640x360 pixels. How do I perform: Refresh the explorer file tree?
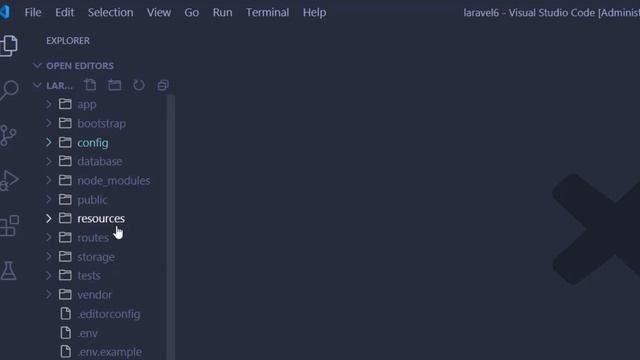pos(139,85)
